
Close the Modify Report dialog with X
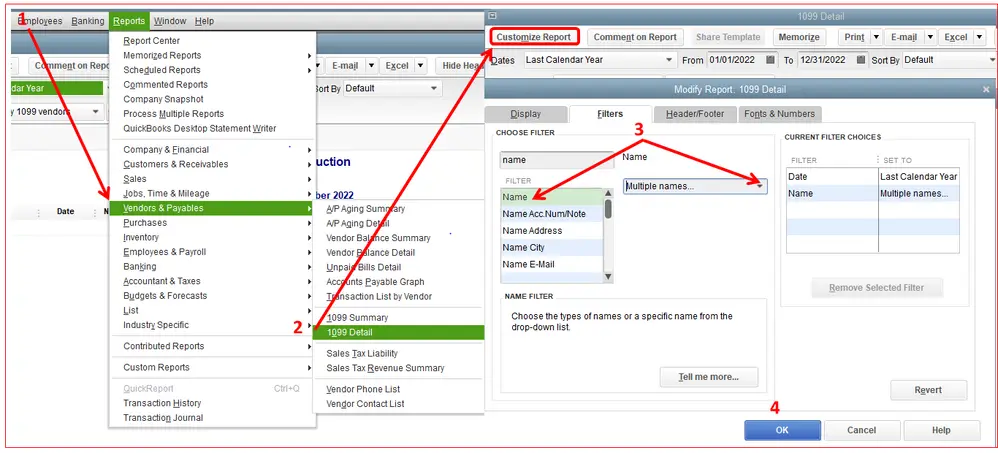[986, 89]
